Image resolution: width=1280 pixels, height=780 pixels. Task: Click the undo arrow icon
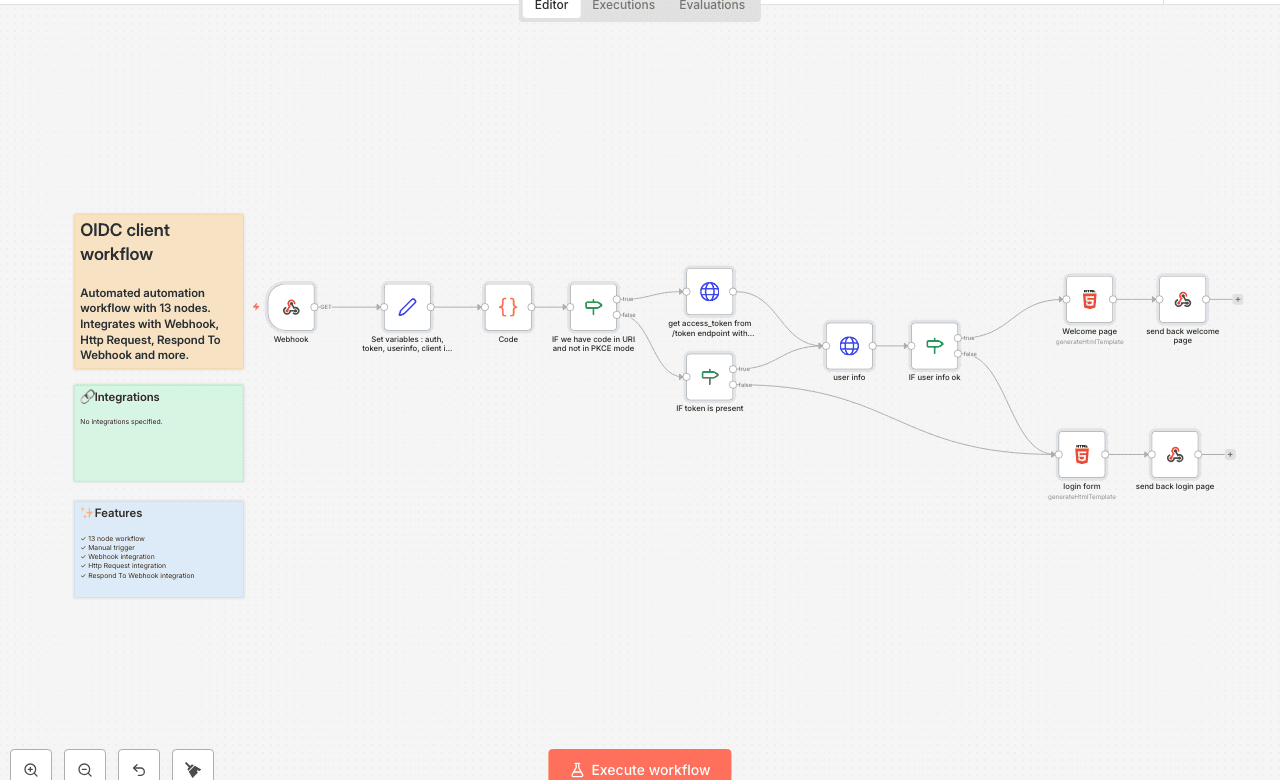point(138,765)
